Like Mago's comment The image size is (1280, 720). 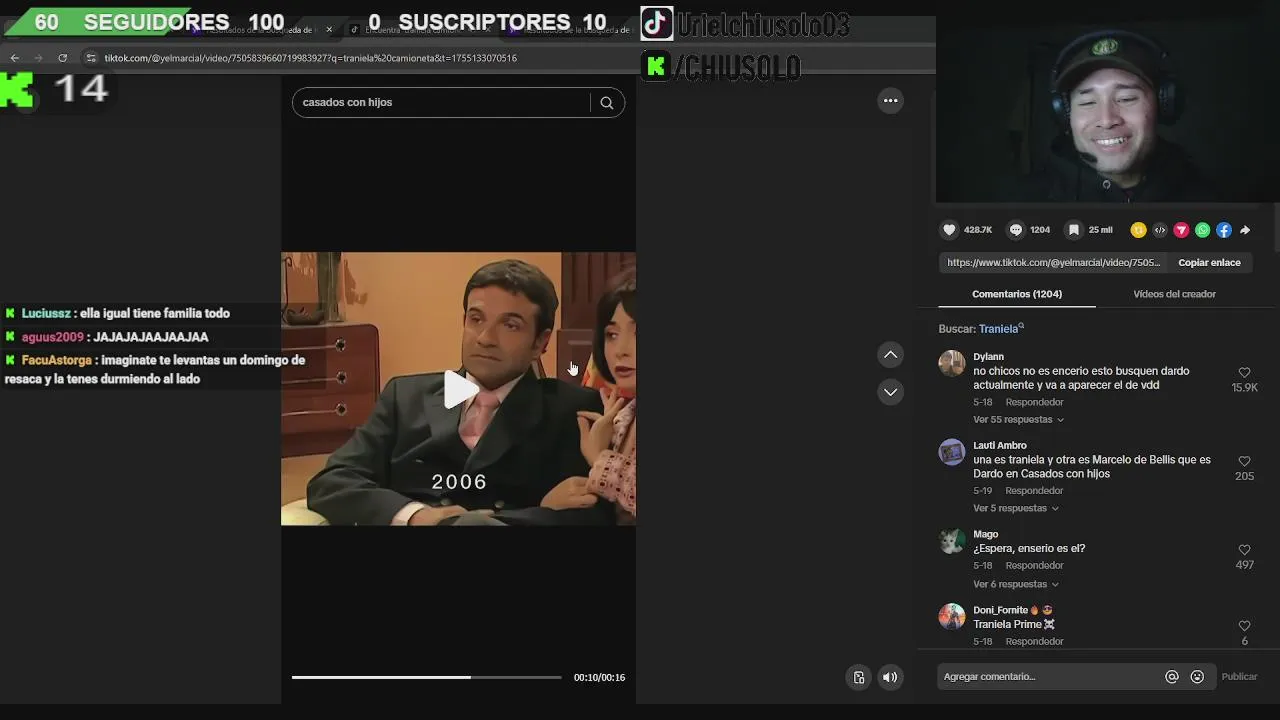[1244, 550]
